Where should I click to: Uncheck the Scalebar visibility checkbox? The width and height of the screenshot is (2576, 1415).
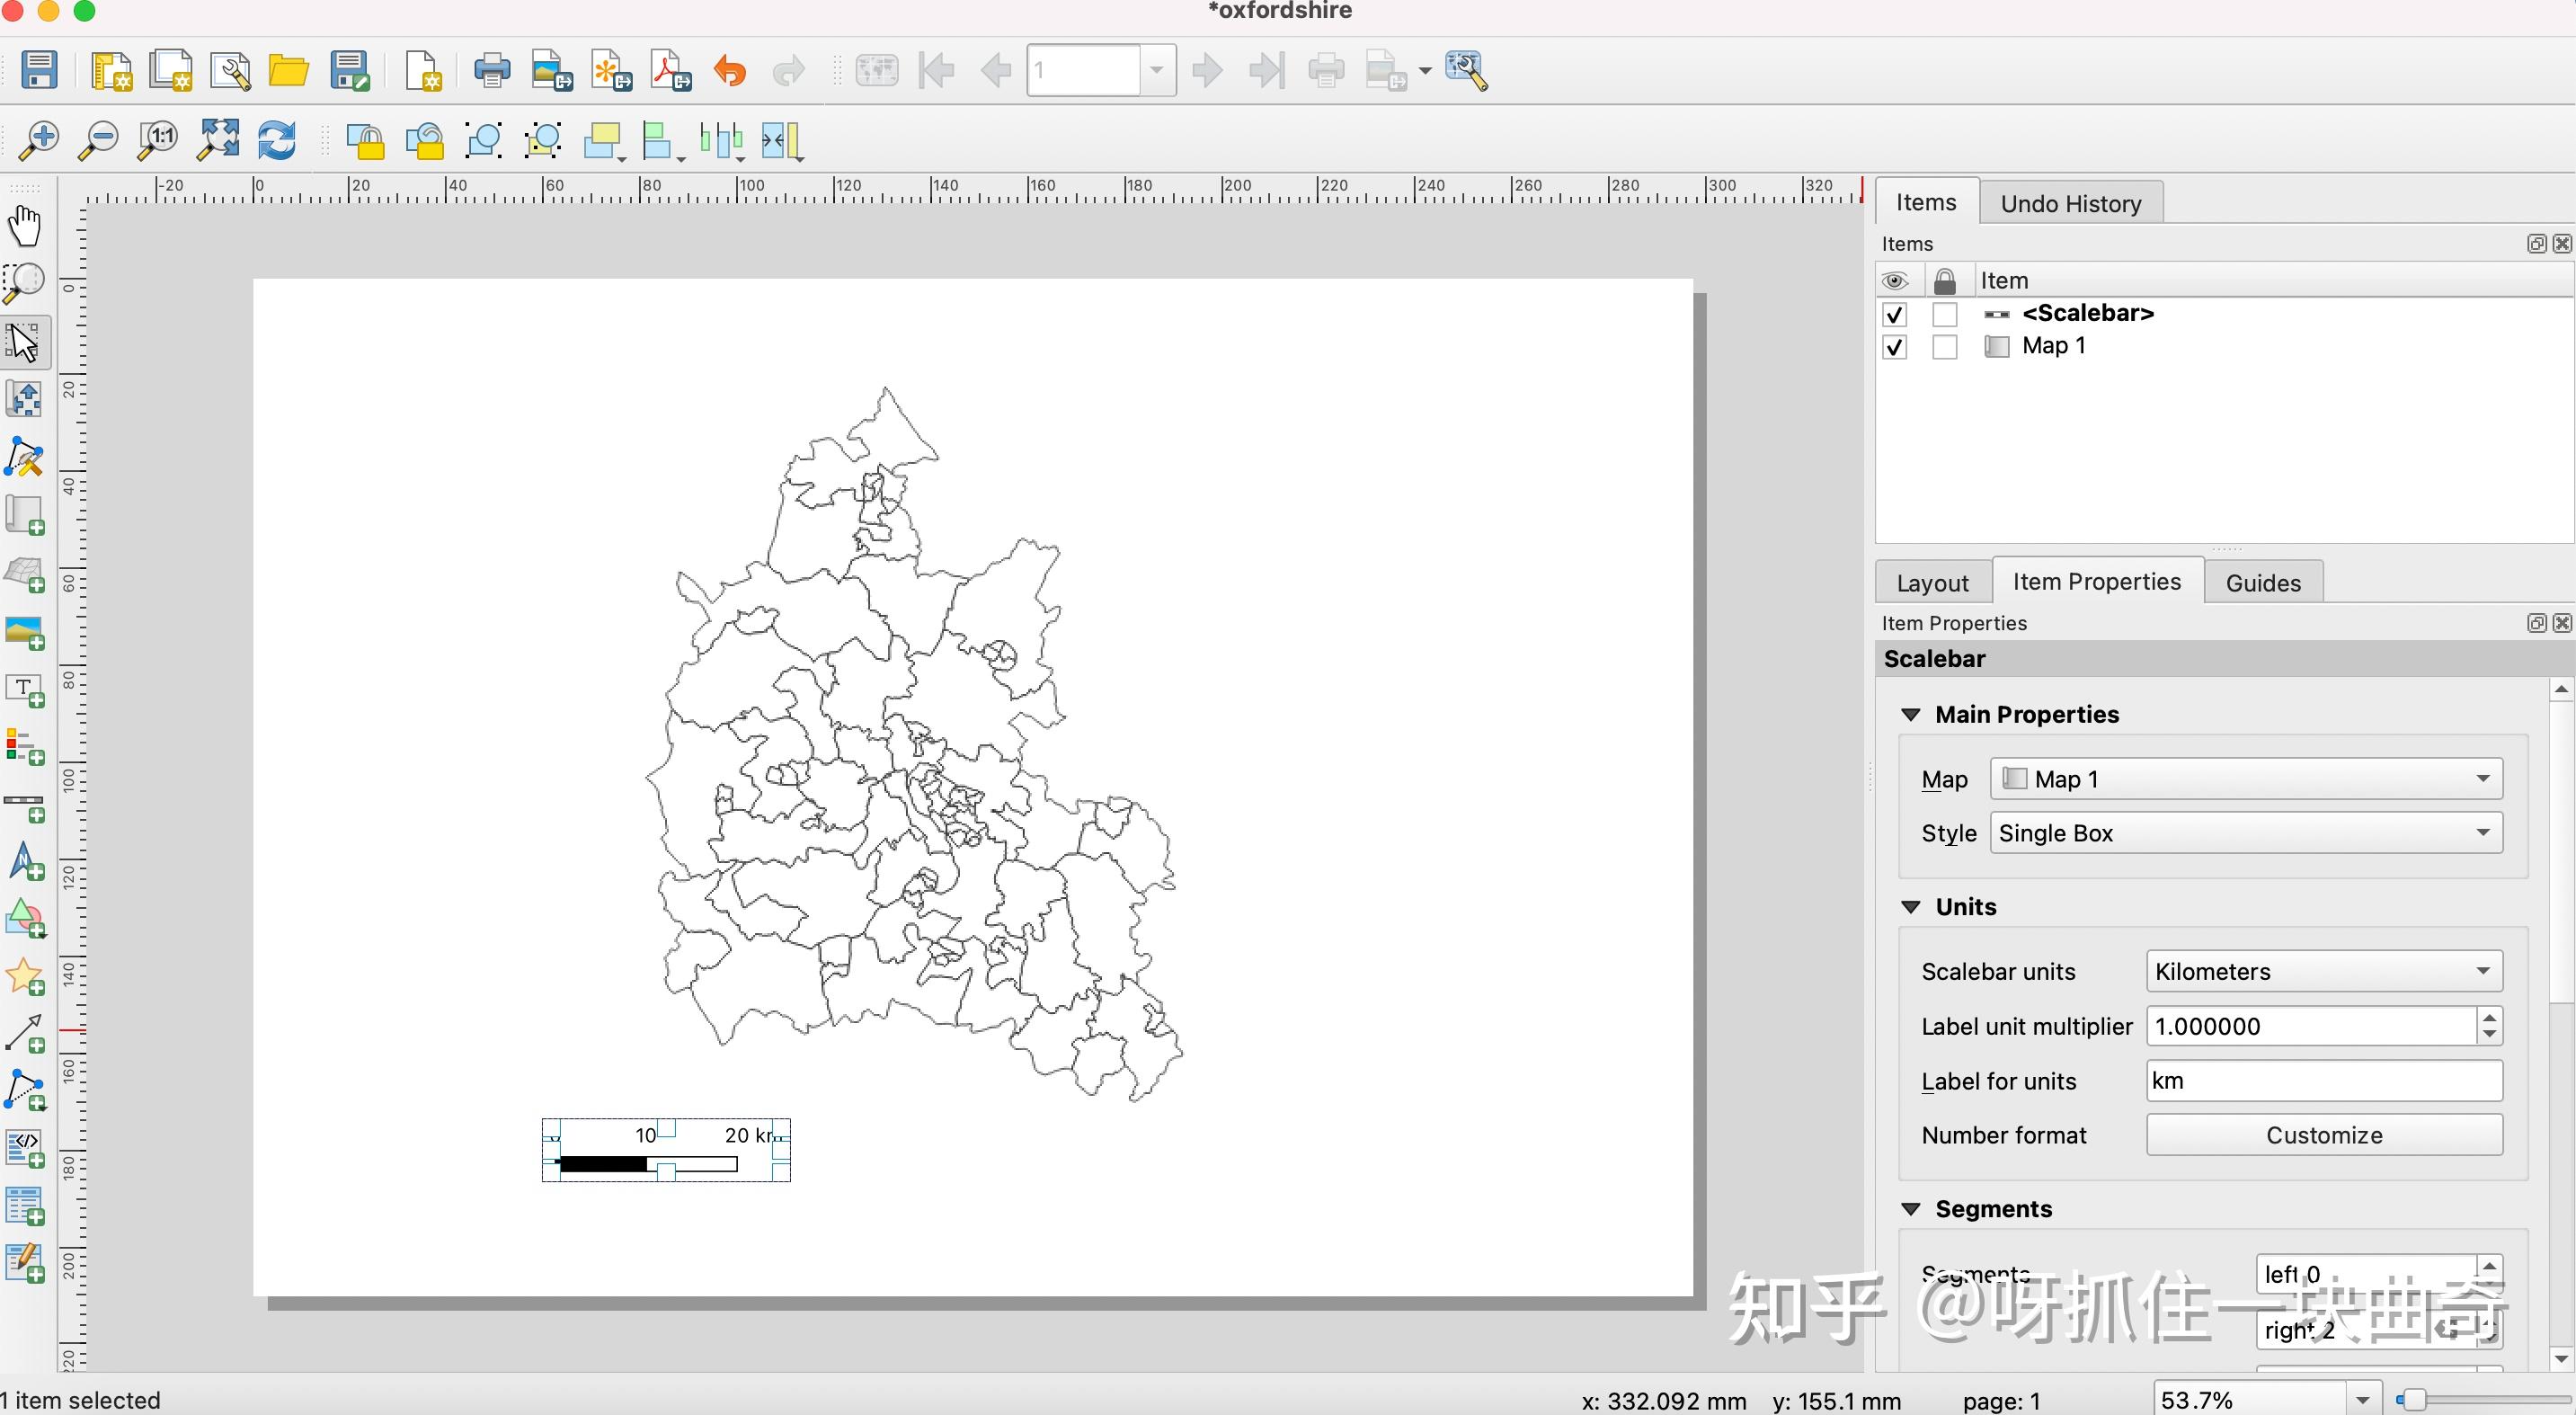1895,314
